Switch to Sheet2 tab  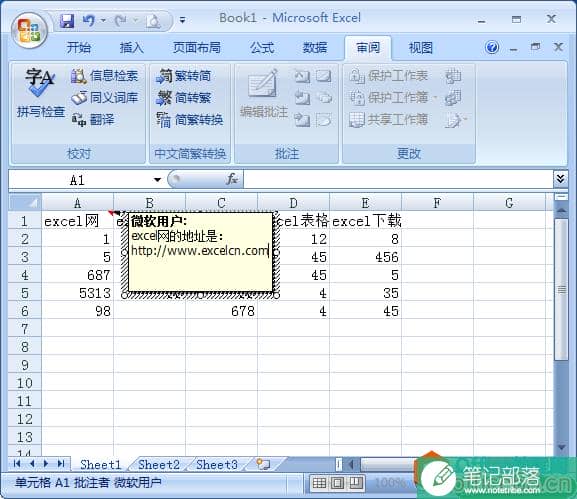[x=159, y=464]
